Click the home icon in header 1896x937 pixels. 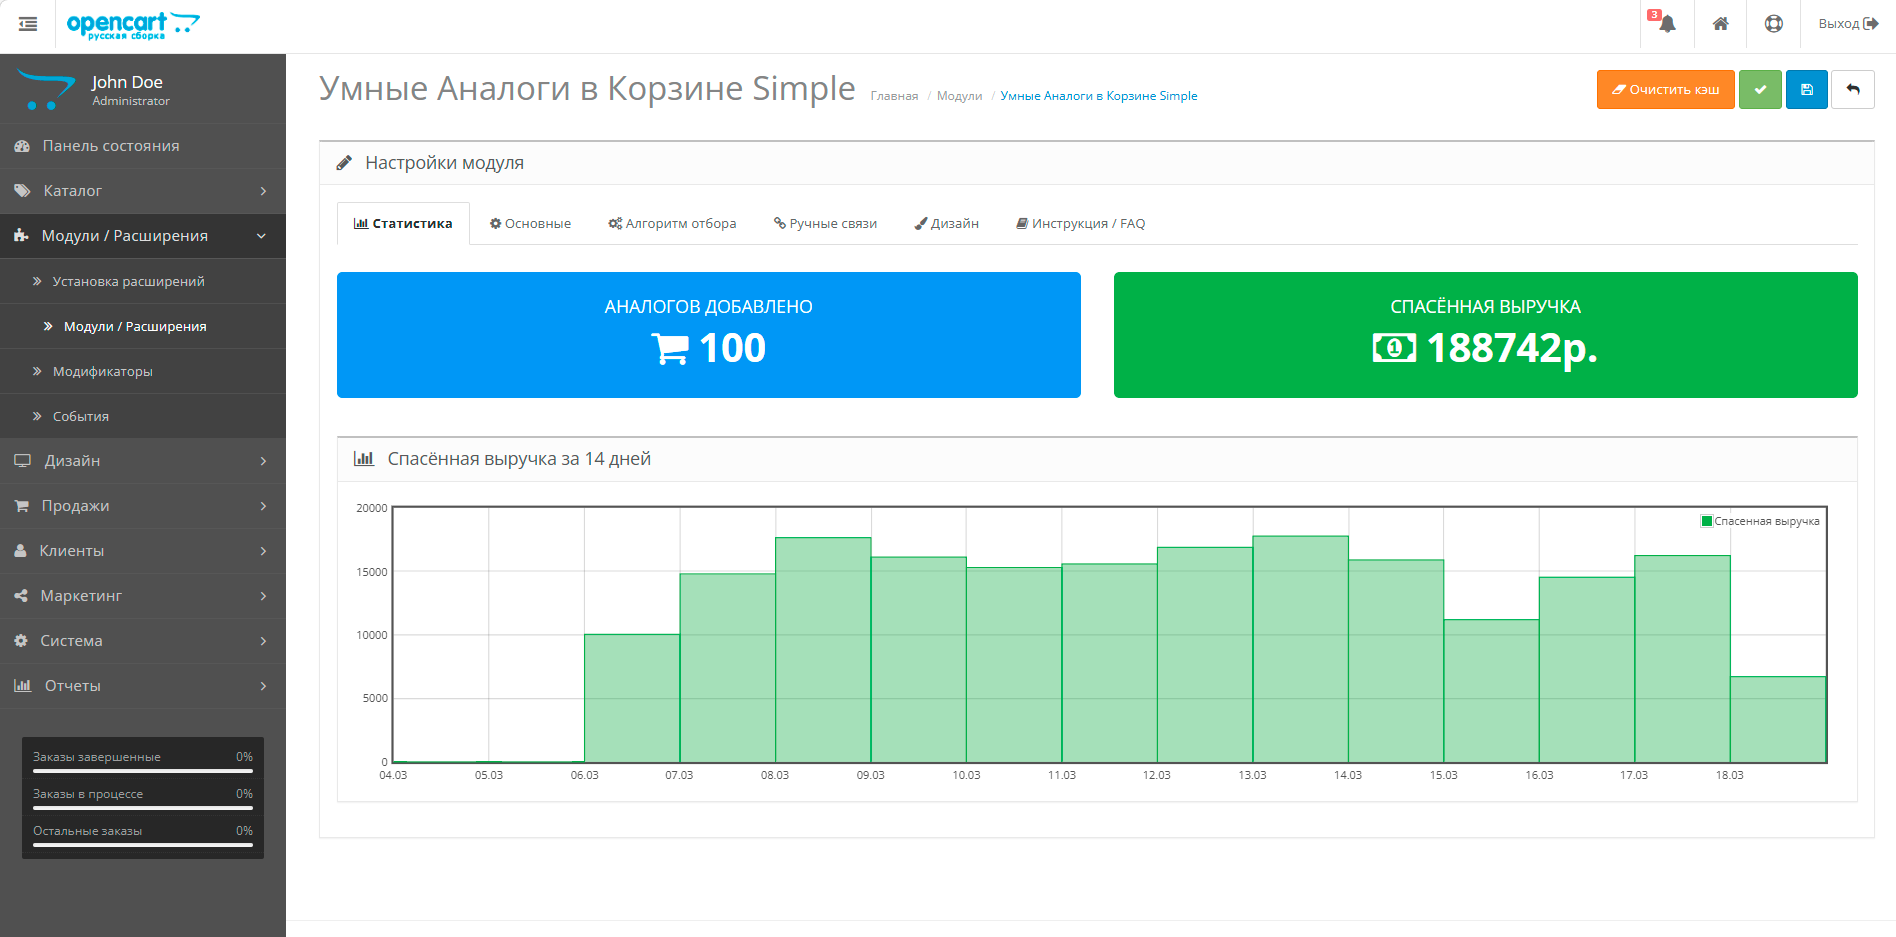coord(1720,24)
